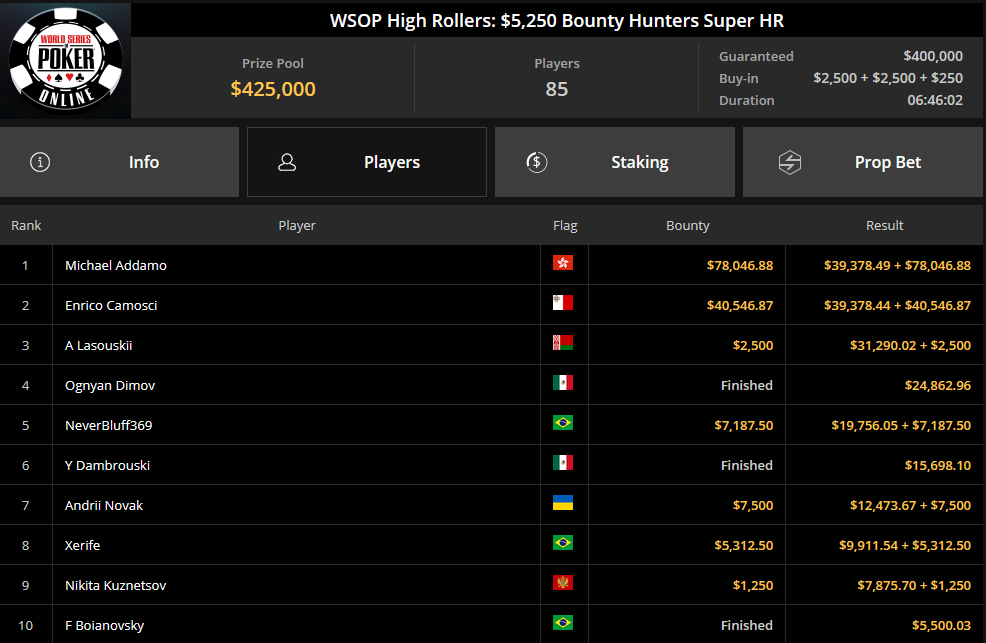Click the Player column header

297,226
